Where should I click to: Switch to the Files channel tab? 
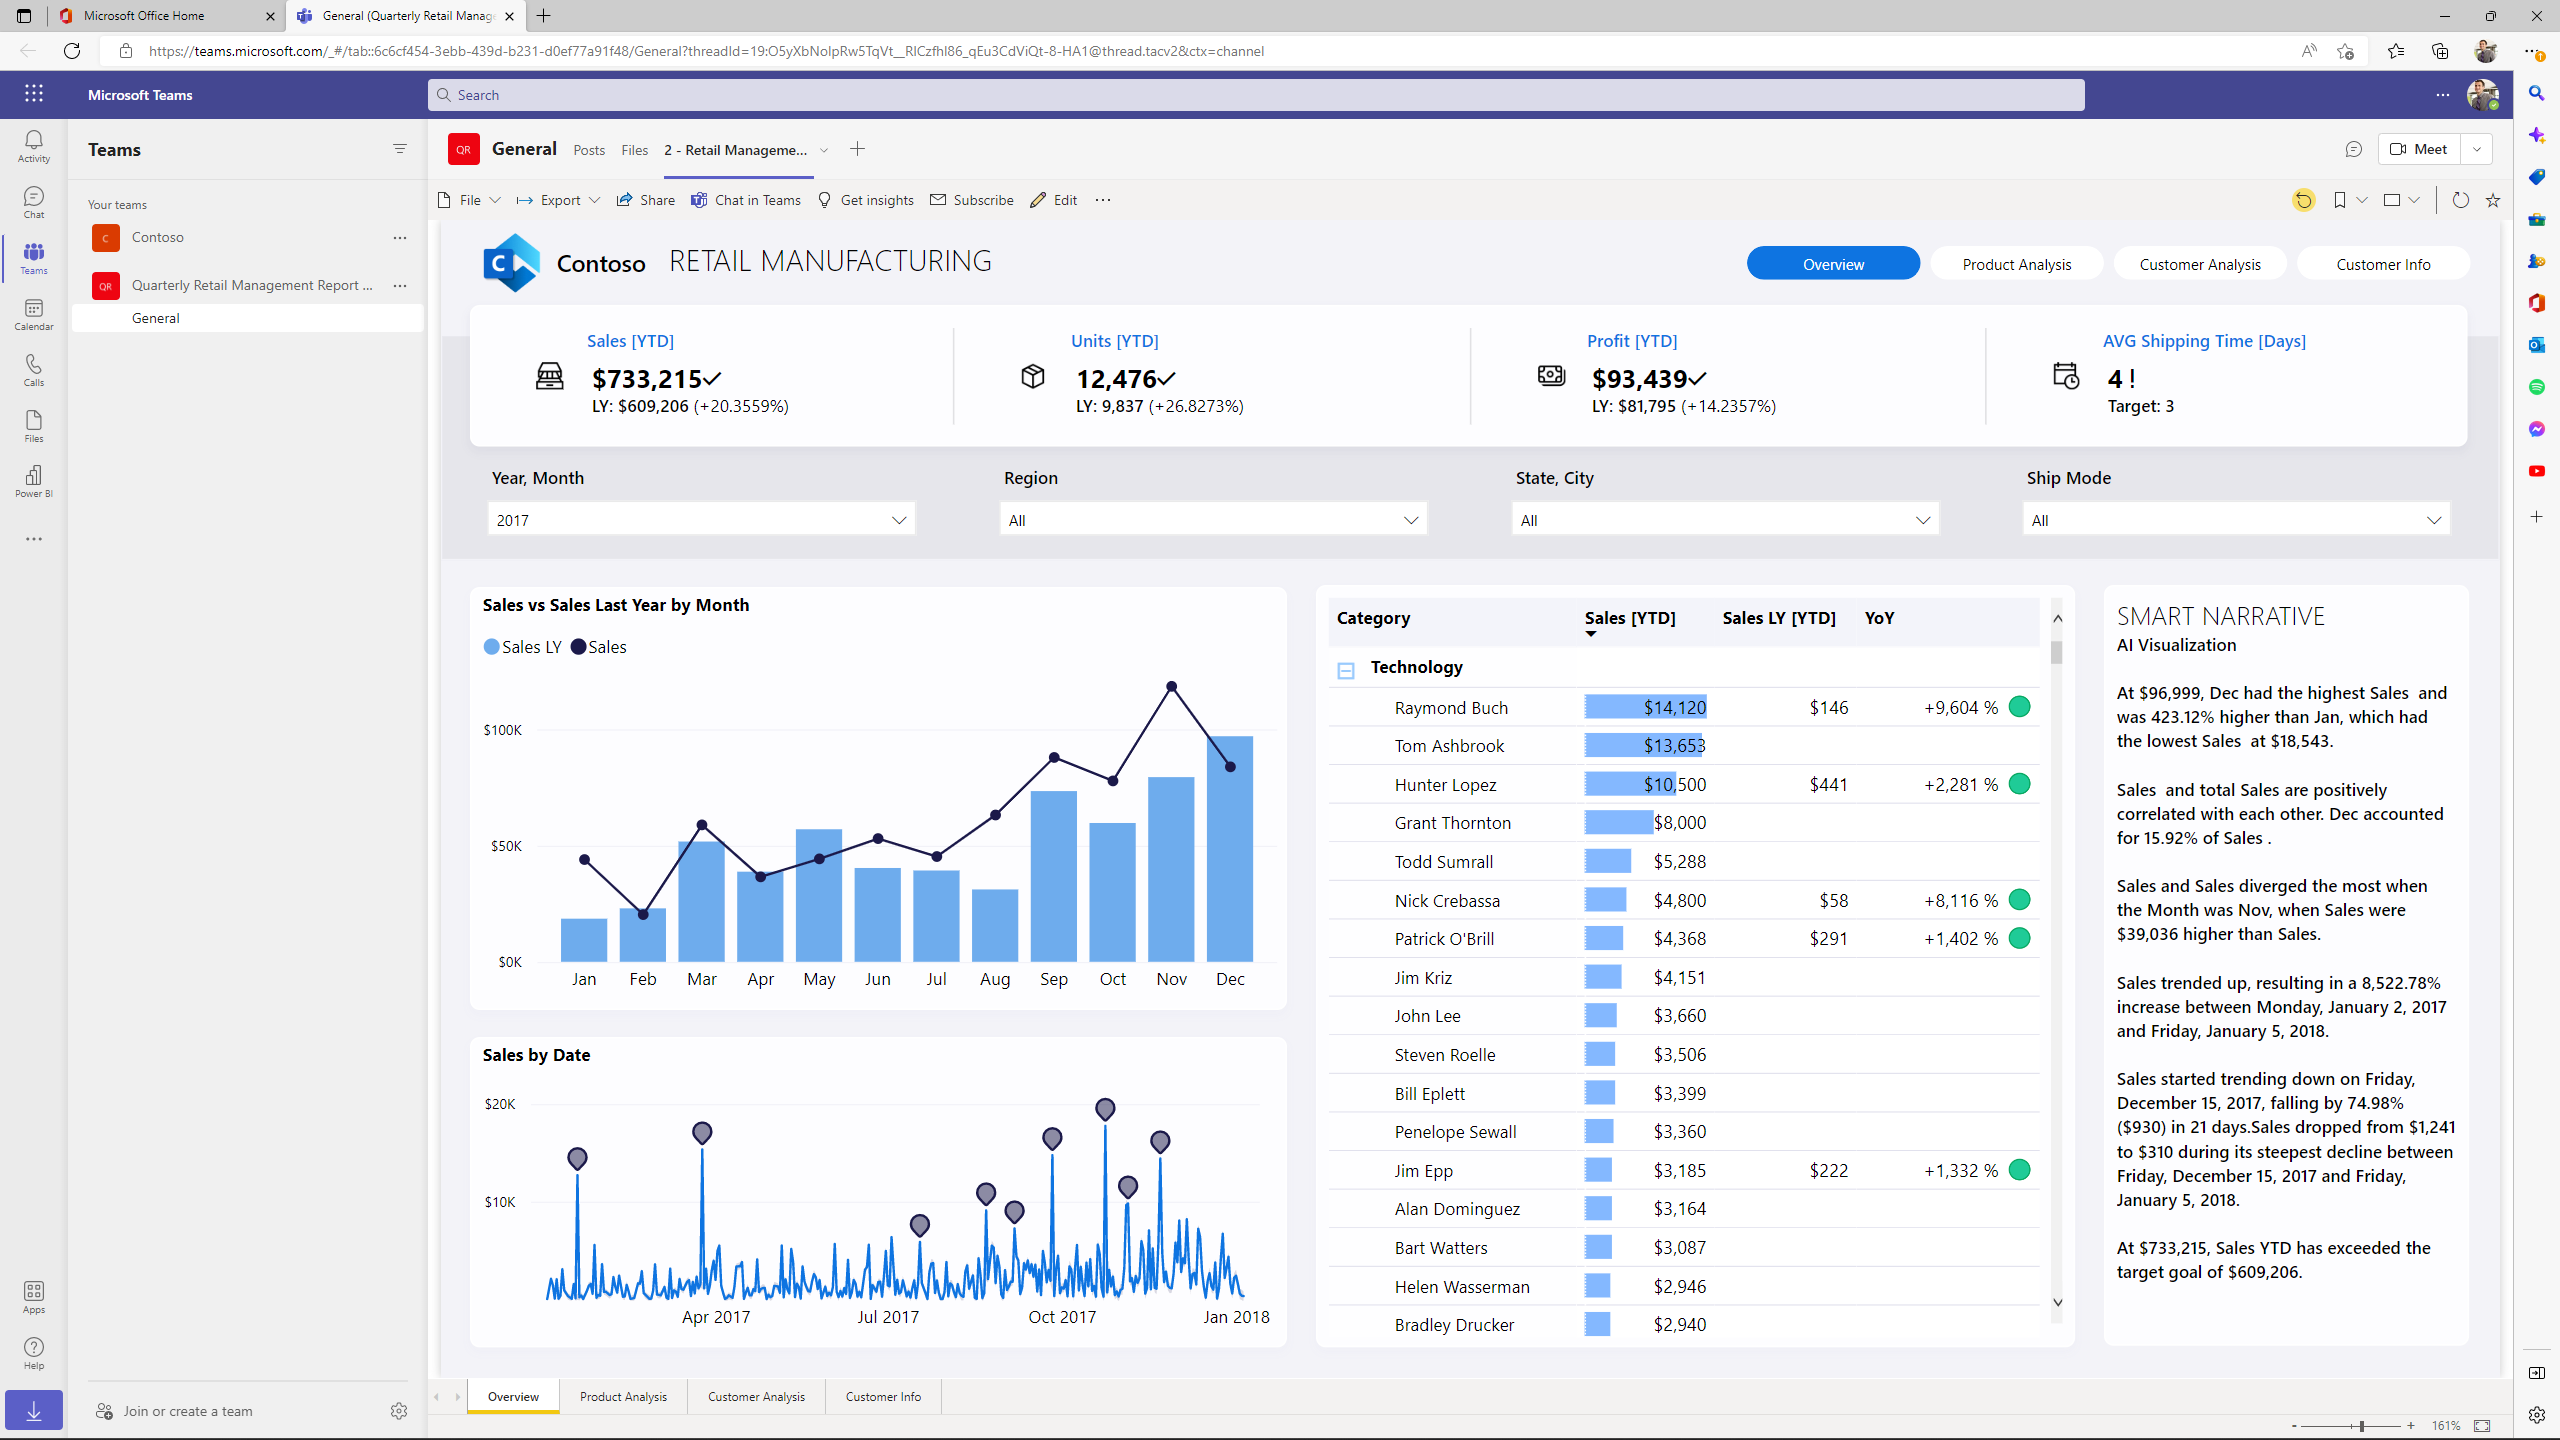tap(635, 150)
